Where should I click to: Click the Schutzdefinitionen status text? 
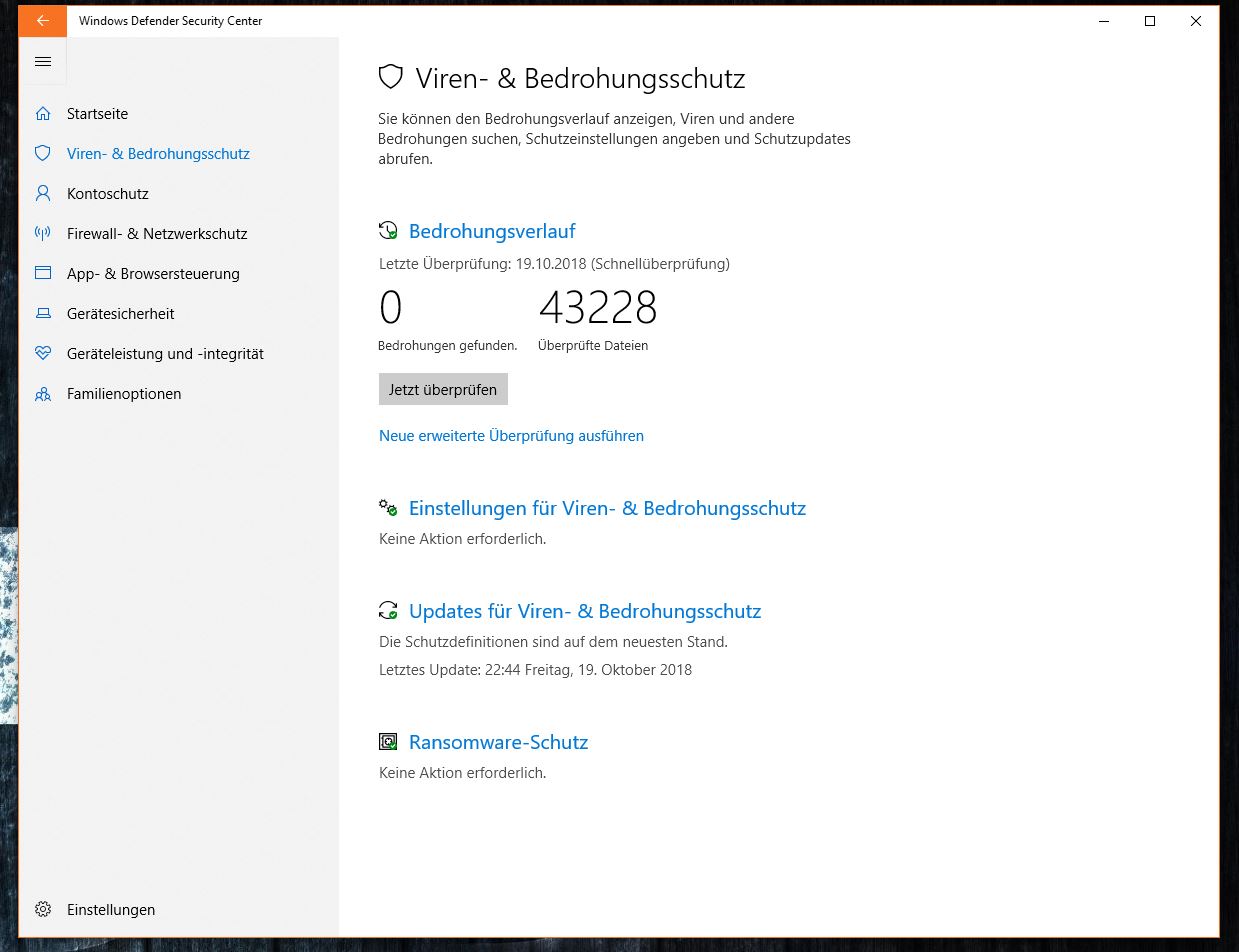(x=553, y=642)
